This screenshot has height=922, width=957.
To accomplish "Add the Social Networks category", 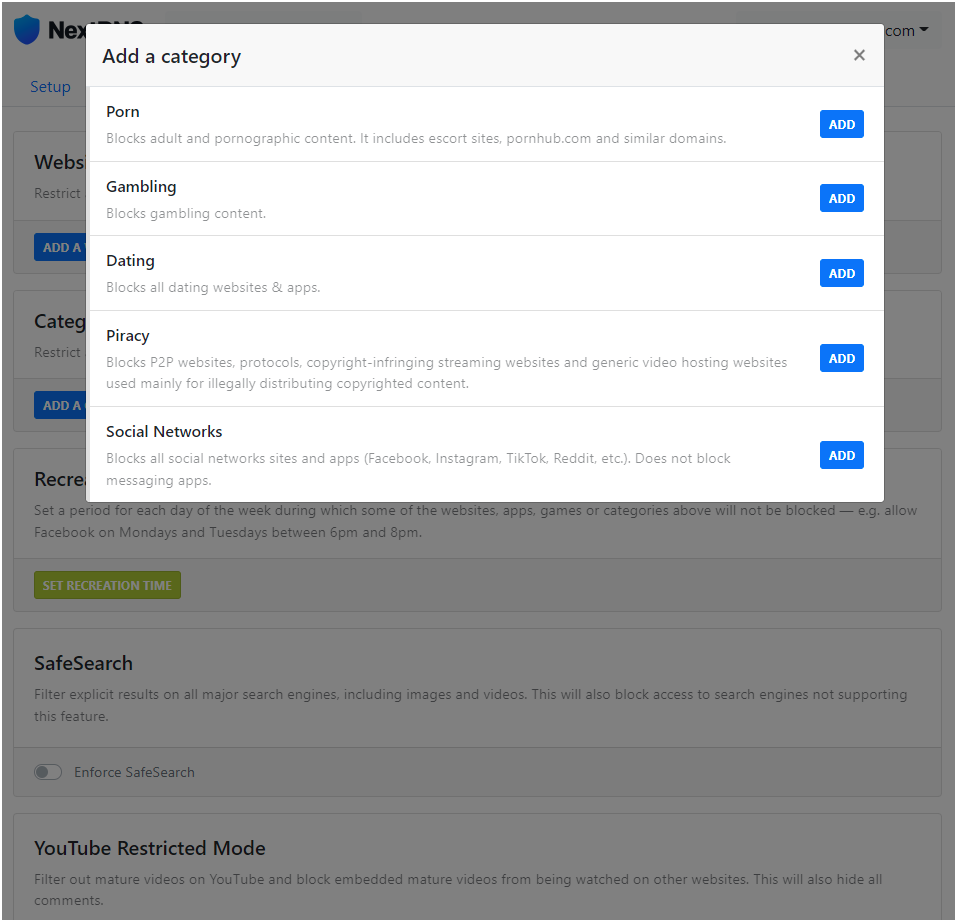I will pos(841,455).
